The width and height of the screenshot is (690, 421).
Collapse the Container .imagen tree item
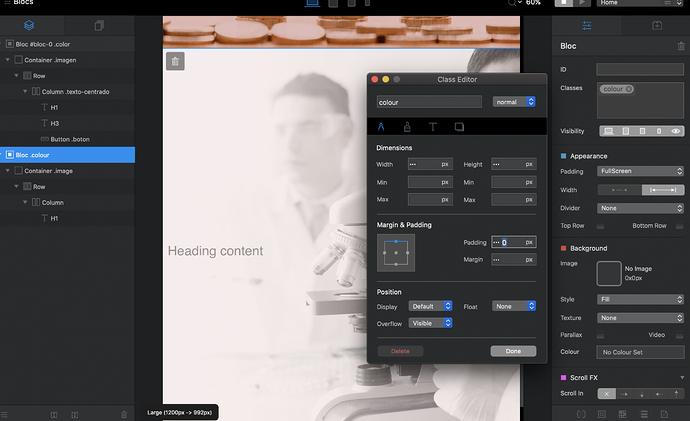(x=7, y=60)
